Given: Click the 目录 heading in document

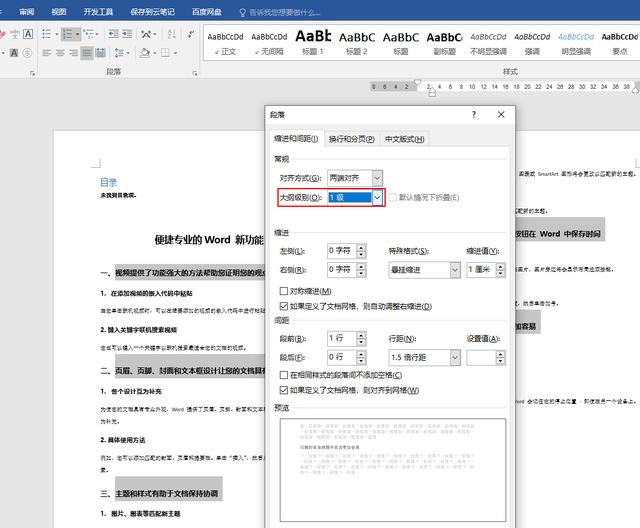Looking at the screenshot, I should point(109,182).
